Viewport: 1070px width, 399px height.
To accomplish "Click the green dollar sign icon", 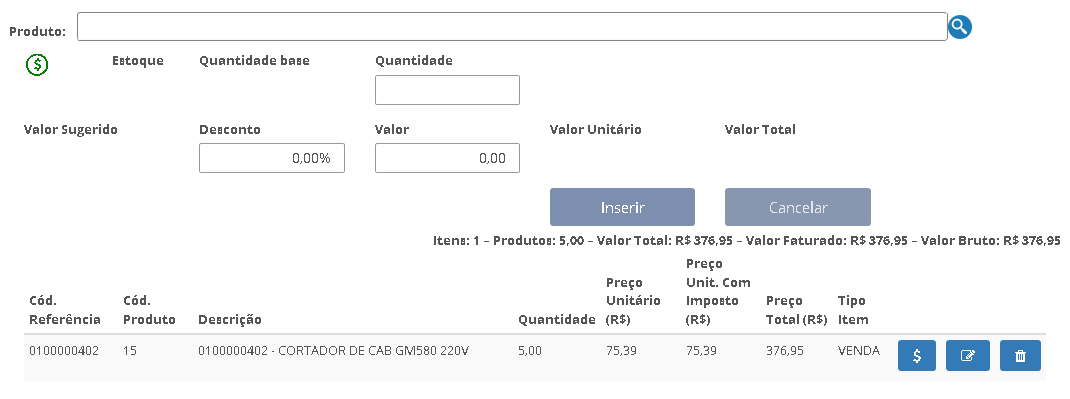I will click(37, 65).
